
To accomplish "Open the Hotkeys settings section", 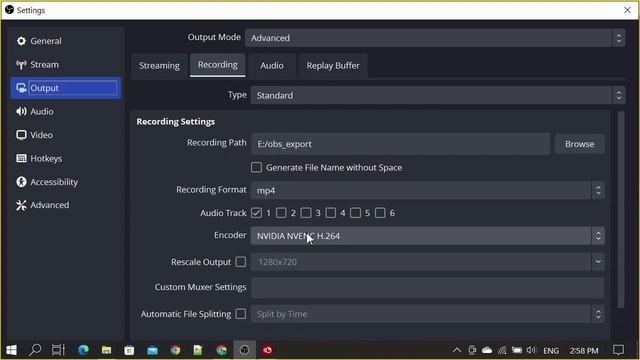I will coord(66,158).
